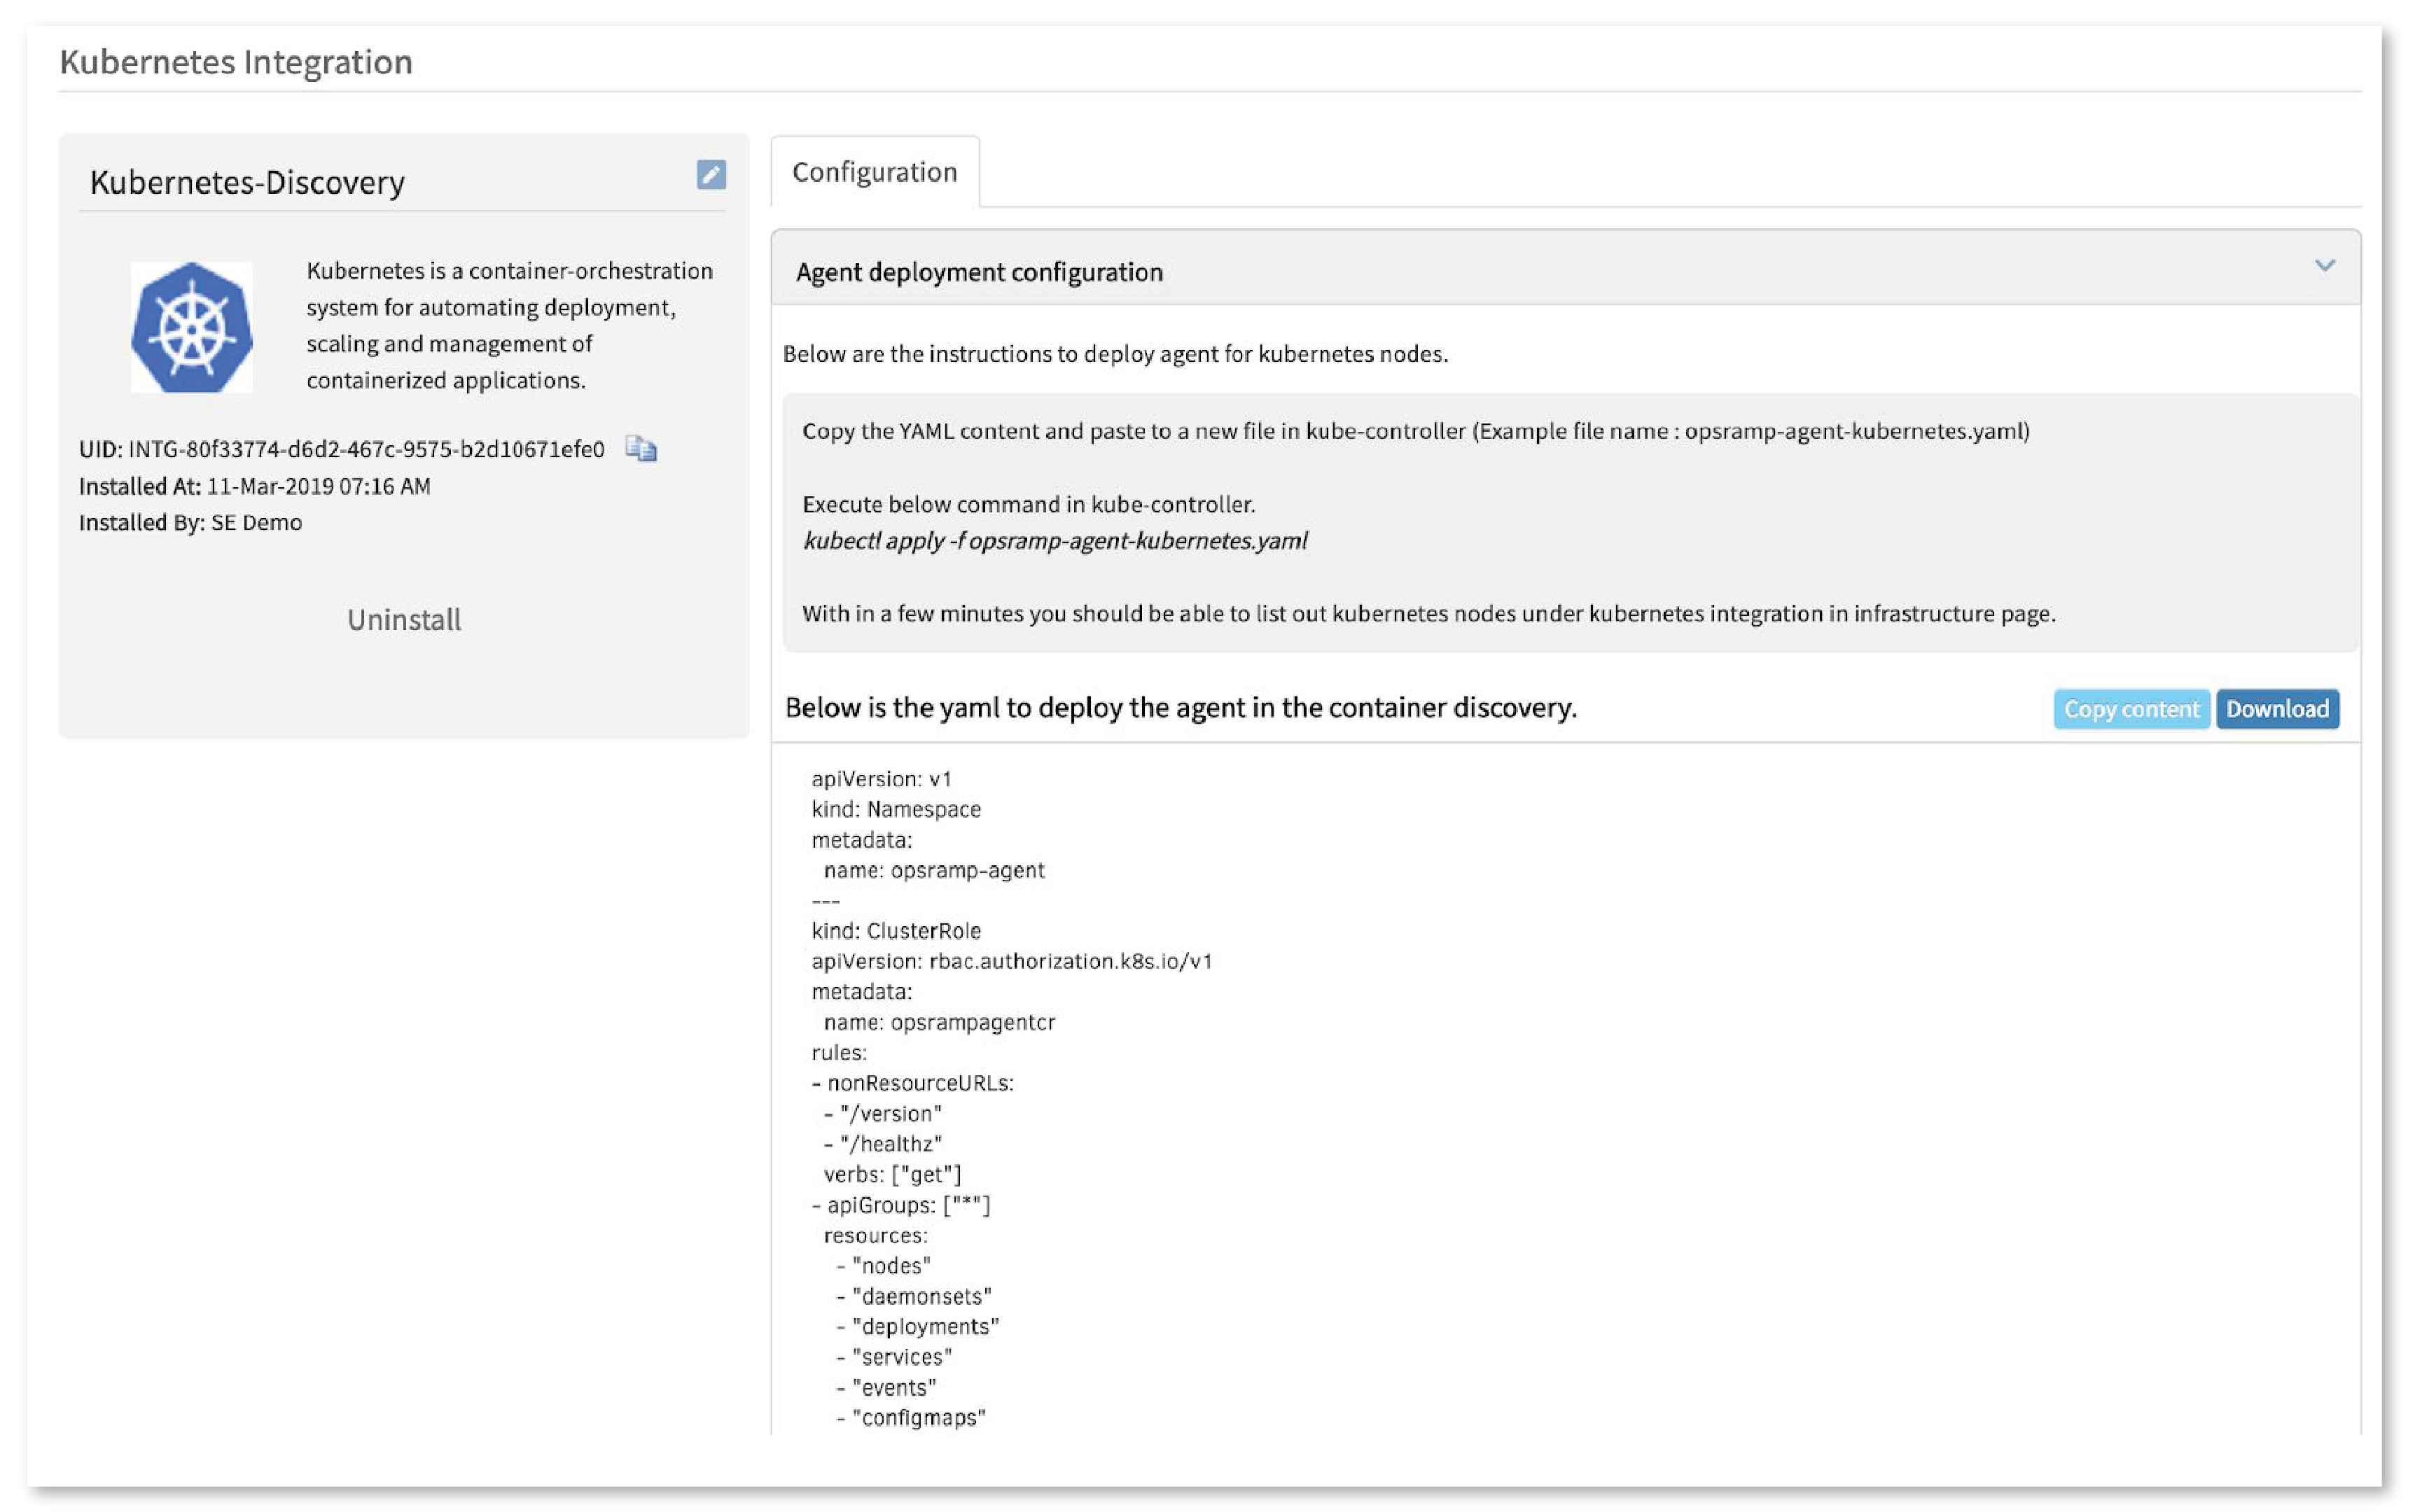Click the chevron next to Agent deployment configuration
Screen dimensions: 2422x1512
point(2327,265)
